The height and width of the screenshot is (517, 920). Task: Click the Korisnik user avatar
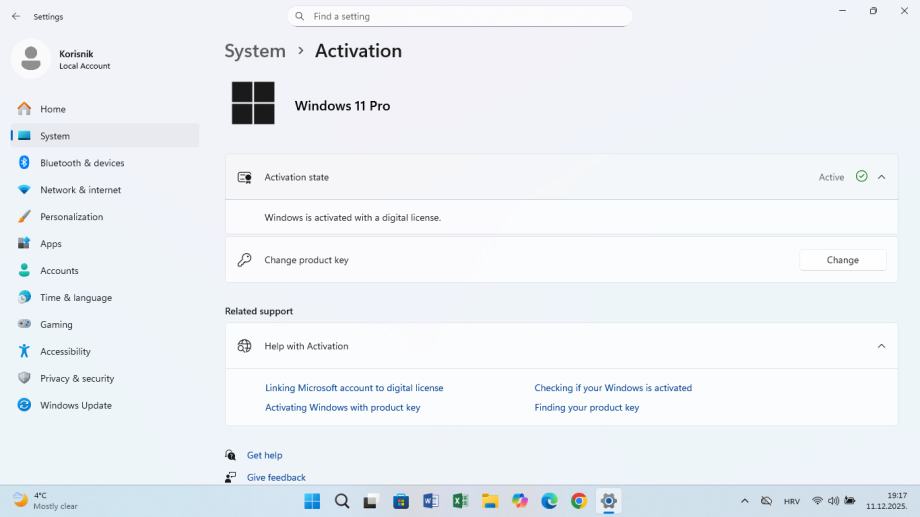(x=31, y=59)
